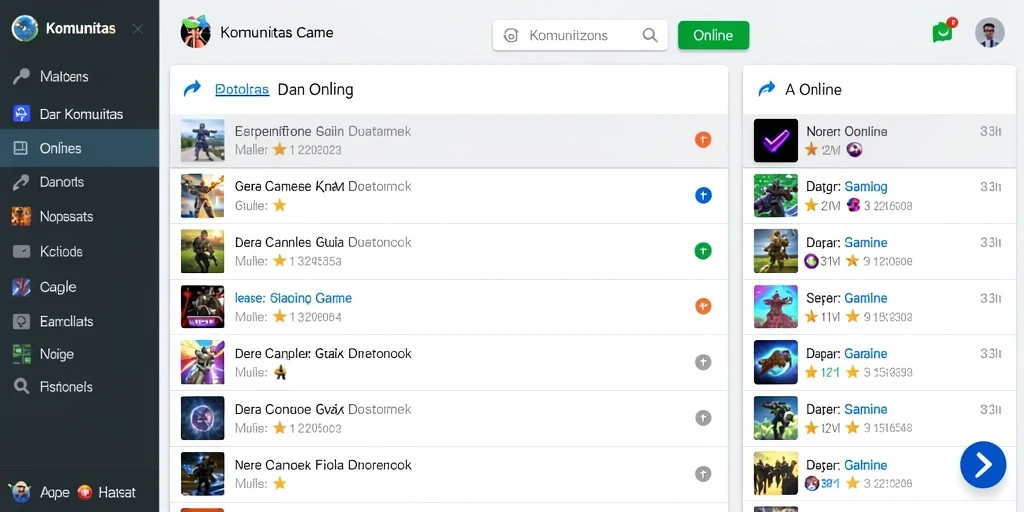Click the Komunitas globe logo in sidebar
1024x512 pixels.
25,29
